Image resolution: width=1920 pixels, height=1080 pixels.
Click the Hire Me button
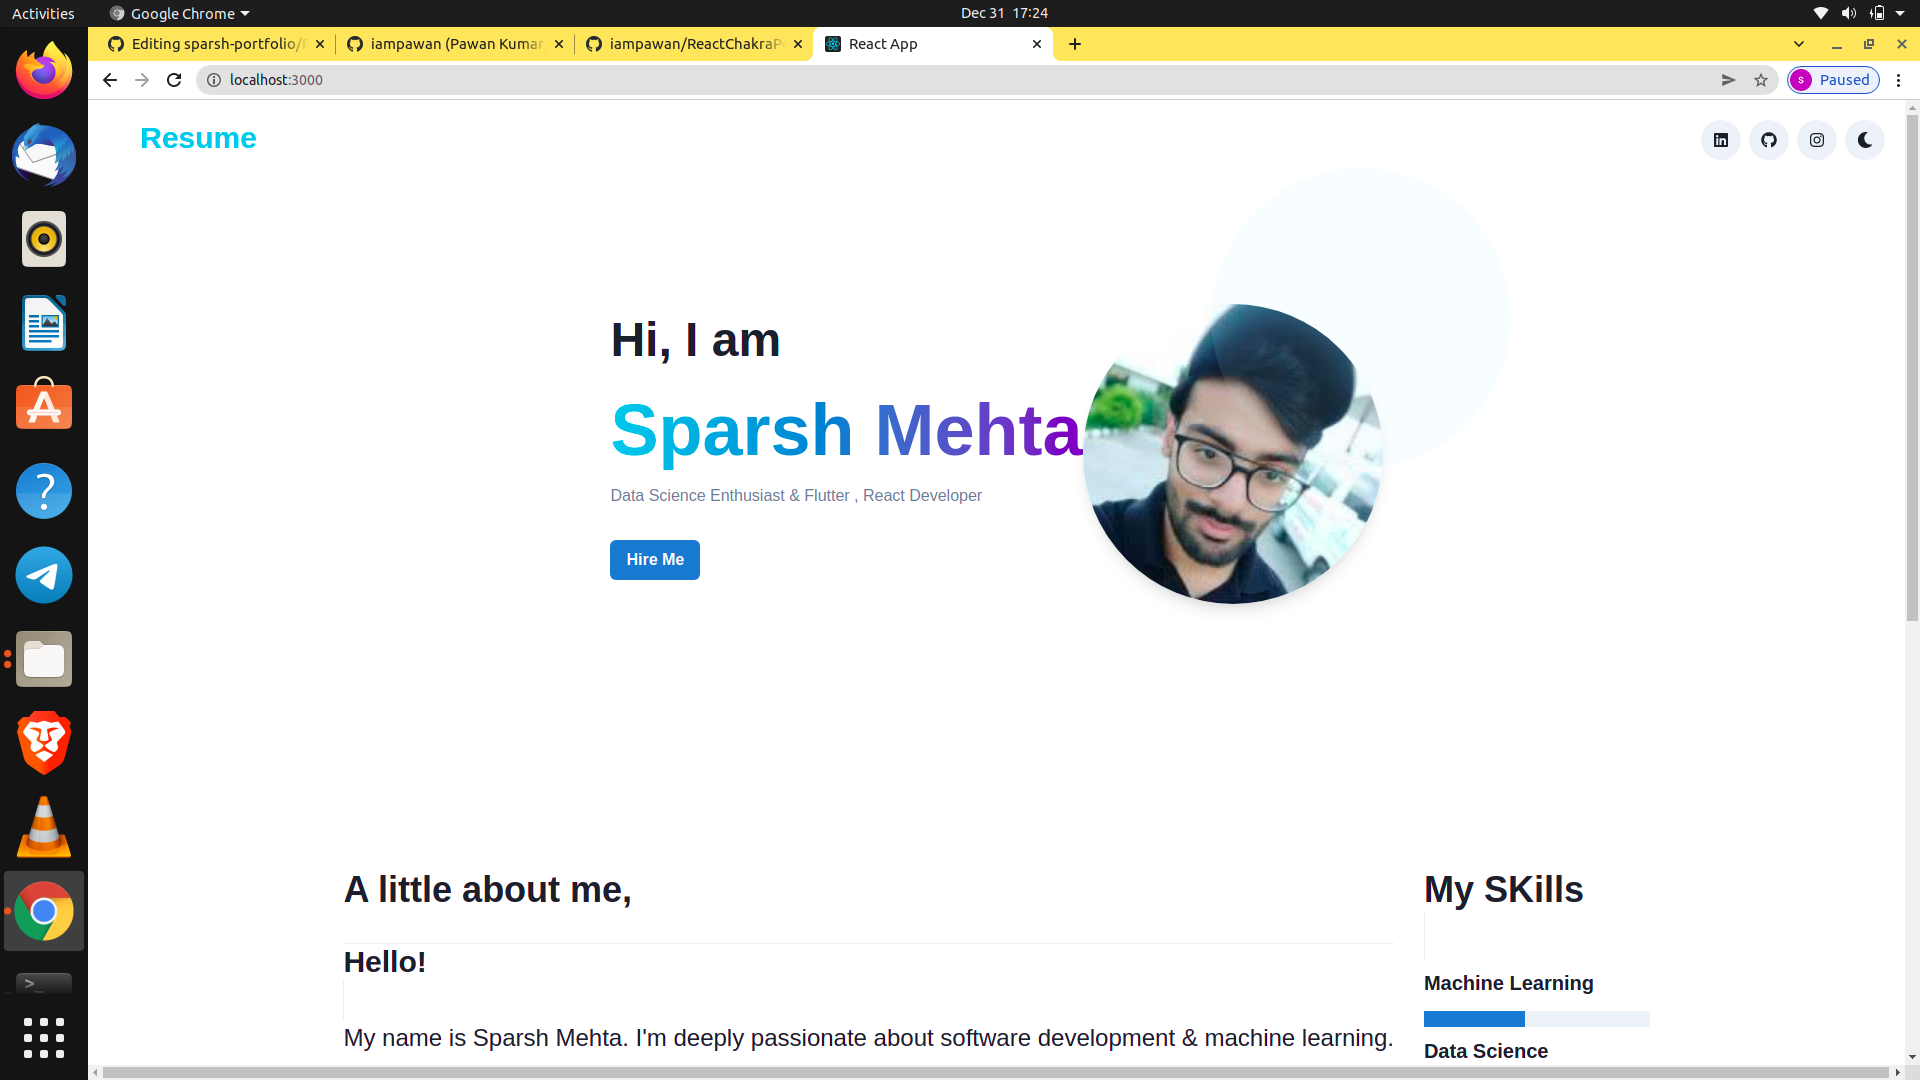tap(654, 559)
